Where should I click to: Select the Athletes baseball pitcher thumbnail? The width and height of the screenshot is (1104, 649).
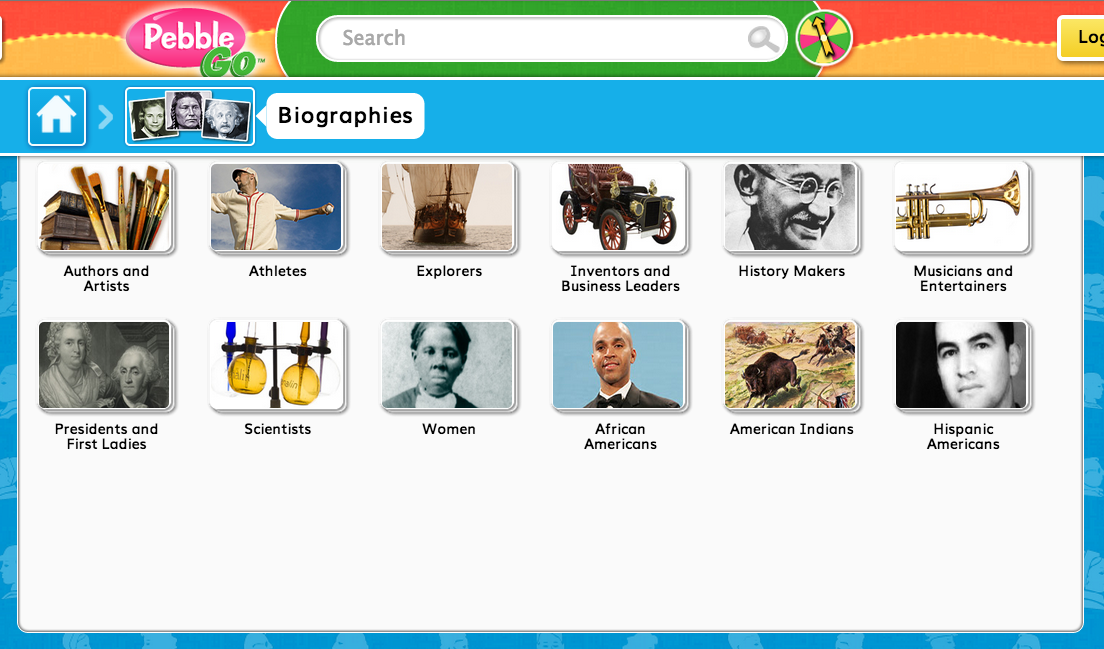click(277, 207)
